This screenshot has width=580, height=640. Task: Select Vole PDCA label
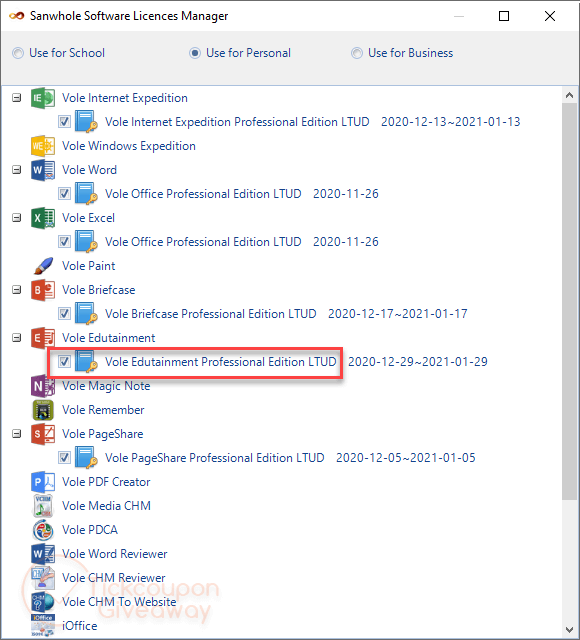(90, 530)
